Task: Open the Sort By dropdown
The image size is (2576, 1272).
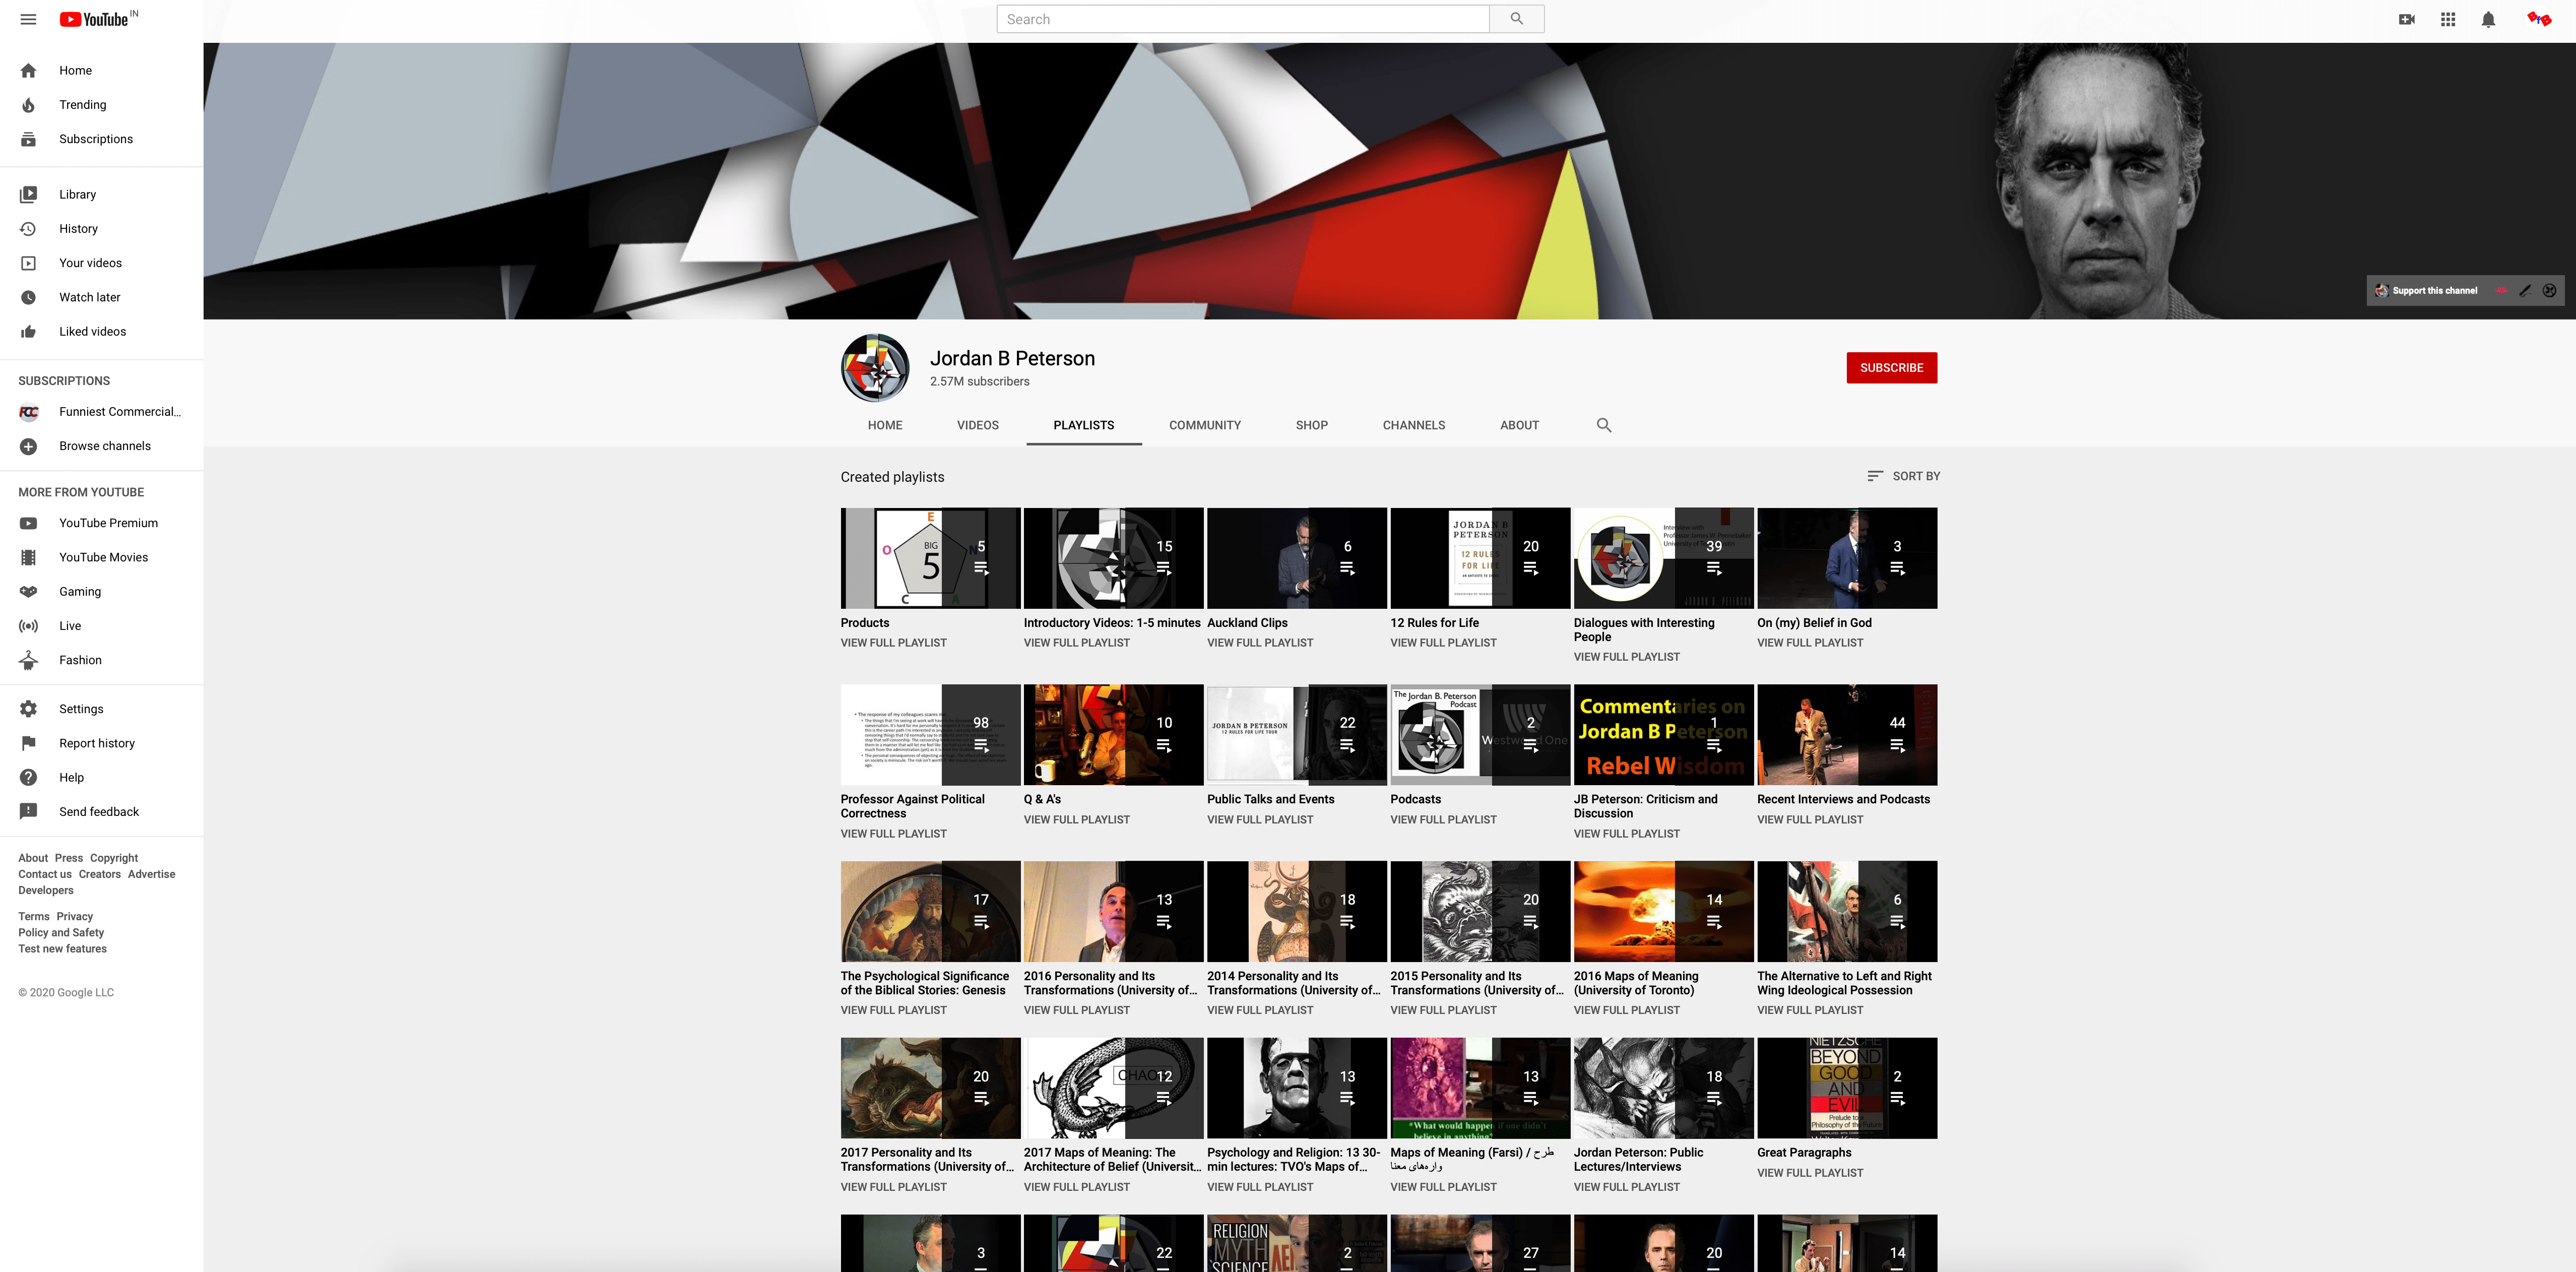Action: point(1903,476)
